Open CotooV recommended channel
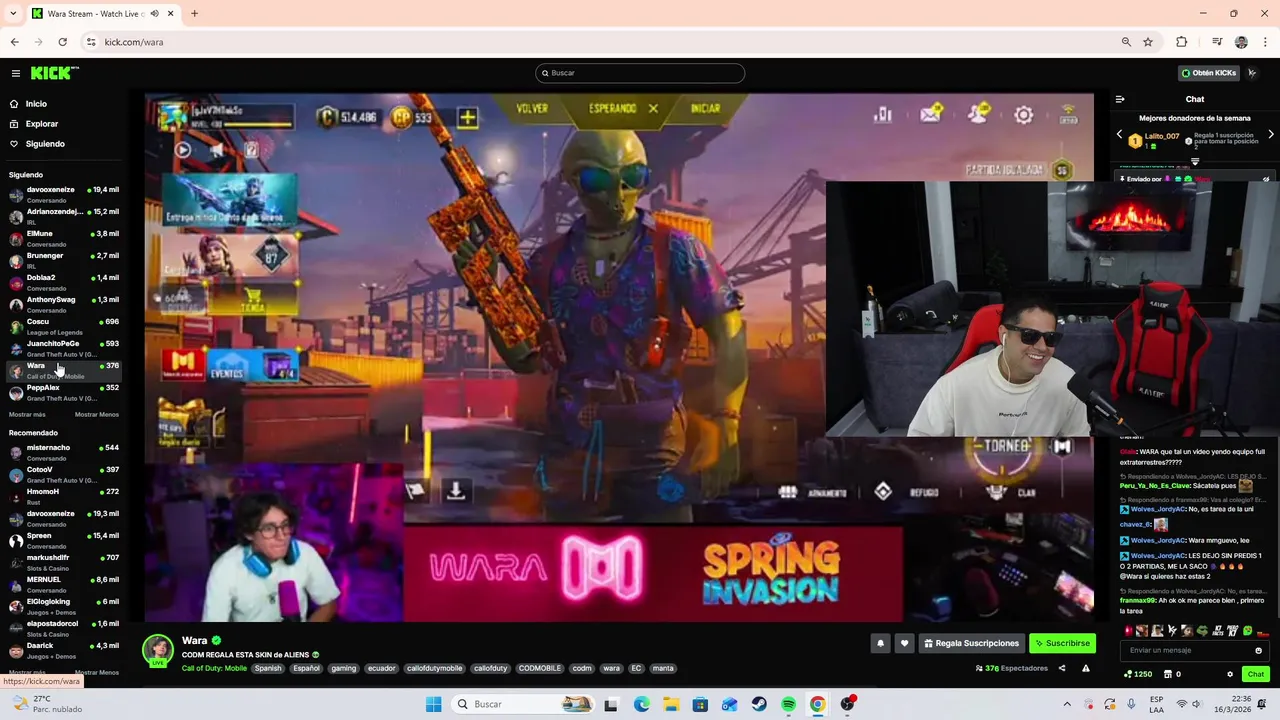The width and height of the screenshot is (1280, 720). 63,474
